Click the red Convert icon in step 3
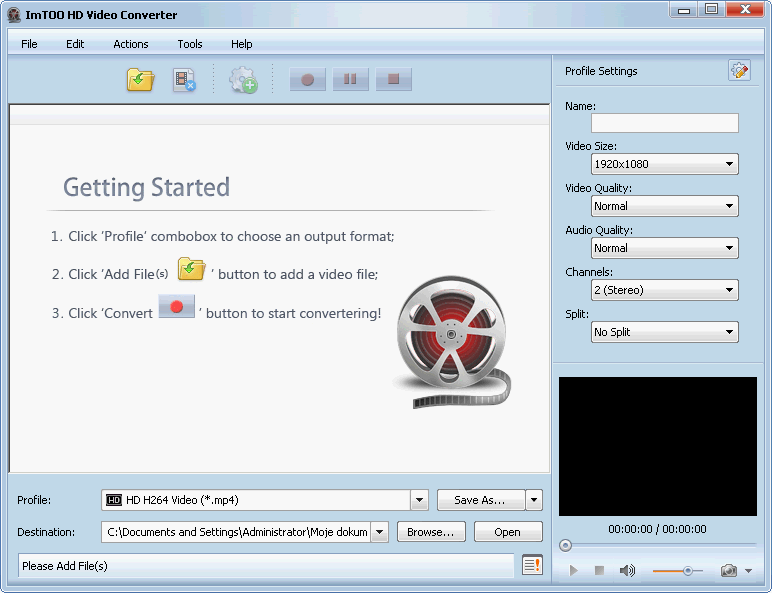Viewport: 772px width, 593px height. click(x=177, y=307)
